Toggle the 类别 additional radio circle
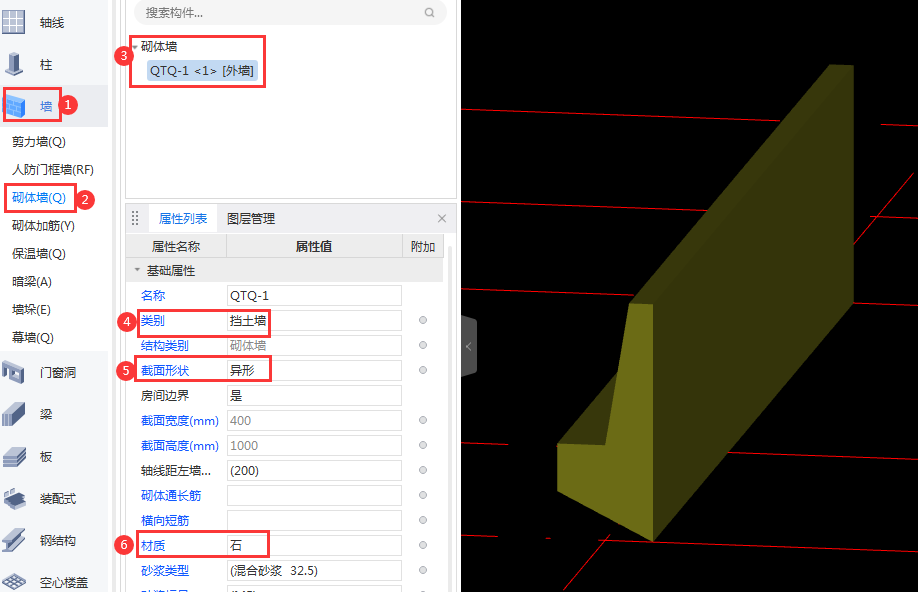 [x=423, y=320]
